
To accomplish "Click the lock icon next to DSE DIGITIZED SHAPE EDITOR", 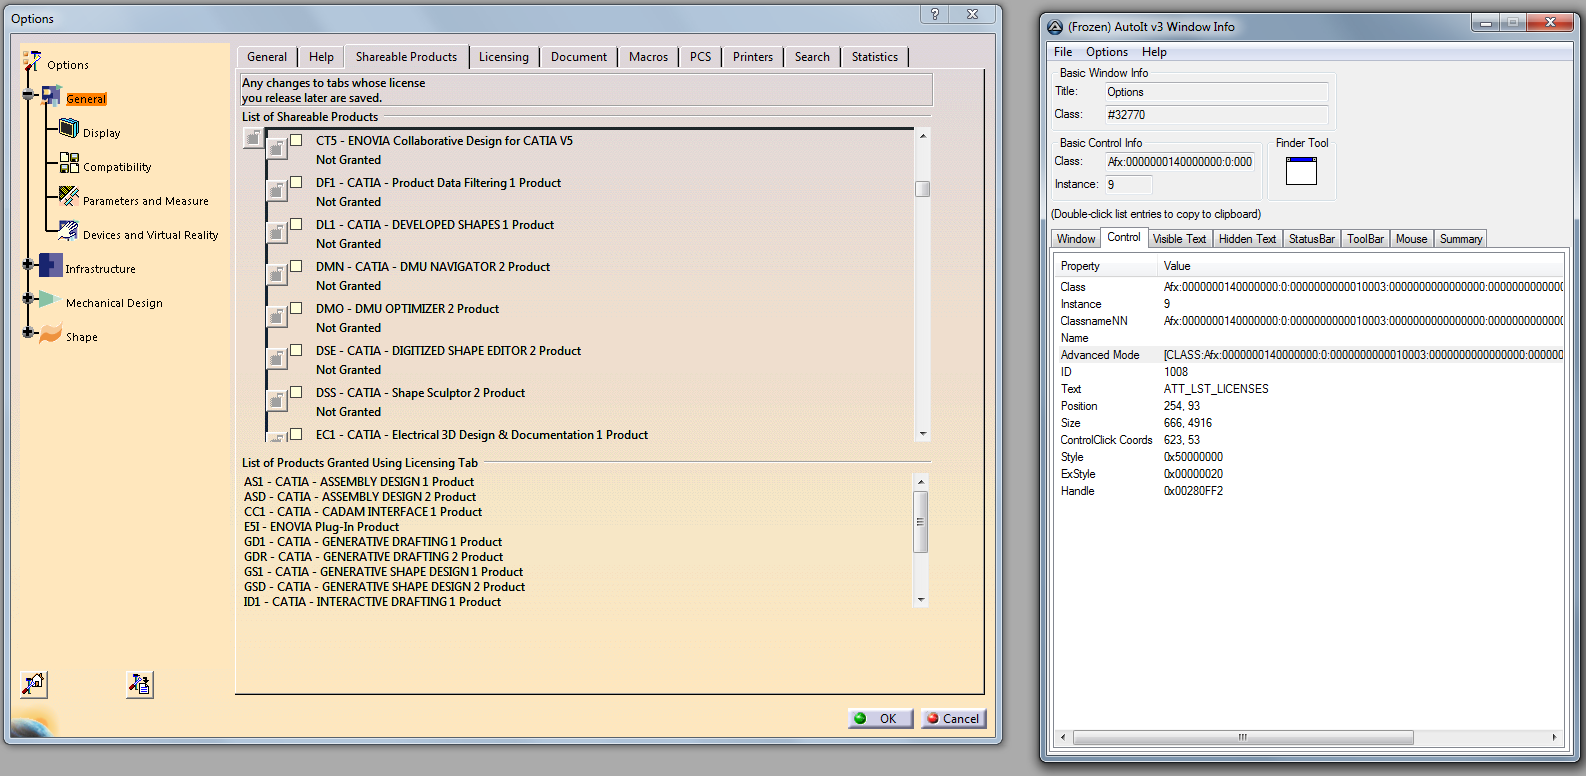I will (277, 358).
